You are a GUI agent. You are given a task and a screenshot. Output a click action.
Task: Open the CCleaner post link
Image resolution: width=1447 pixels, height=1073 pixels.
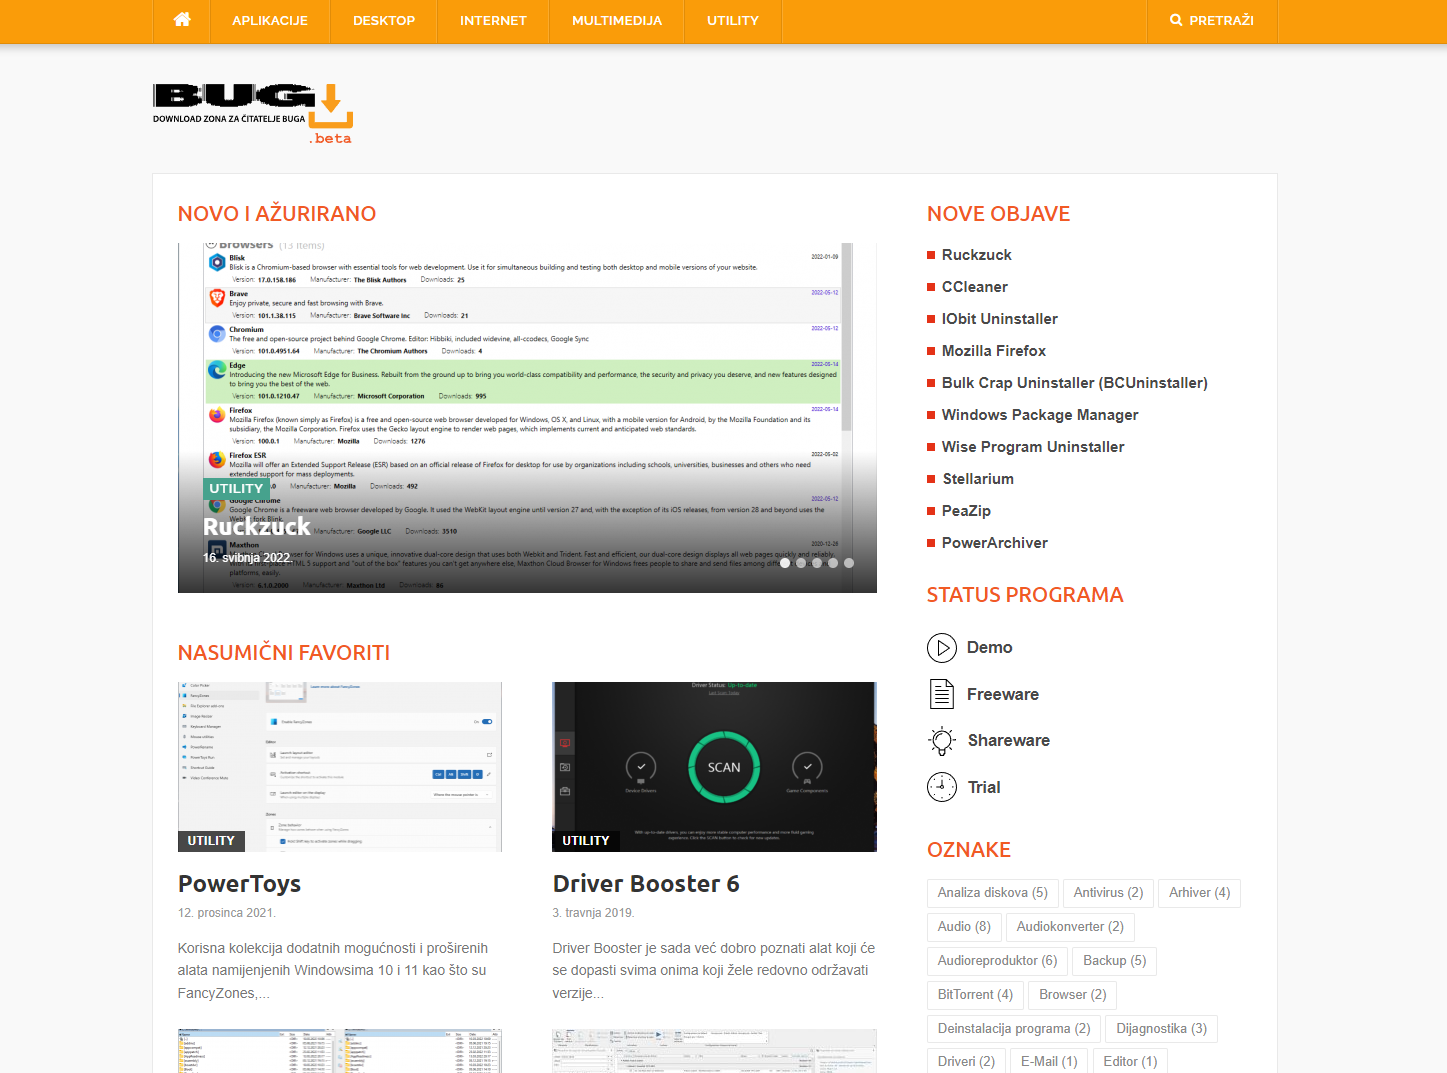pyautogui.click(x=975, y=287)
